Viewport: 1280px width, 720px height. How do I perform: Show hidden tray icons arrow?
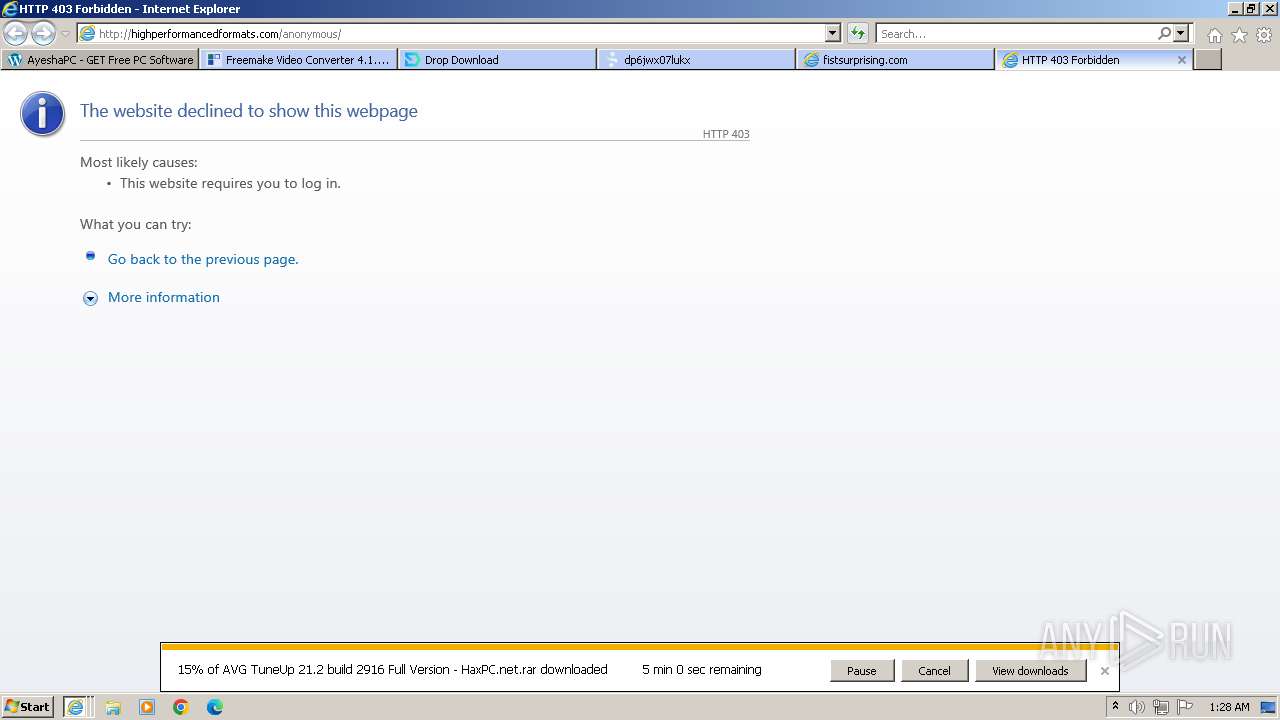tap(1115, 707)
